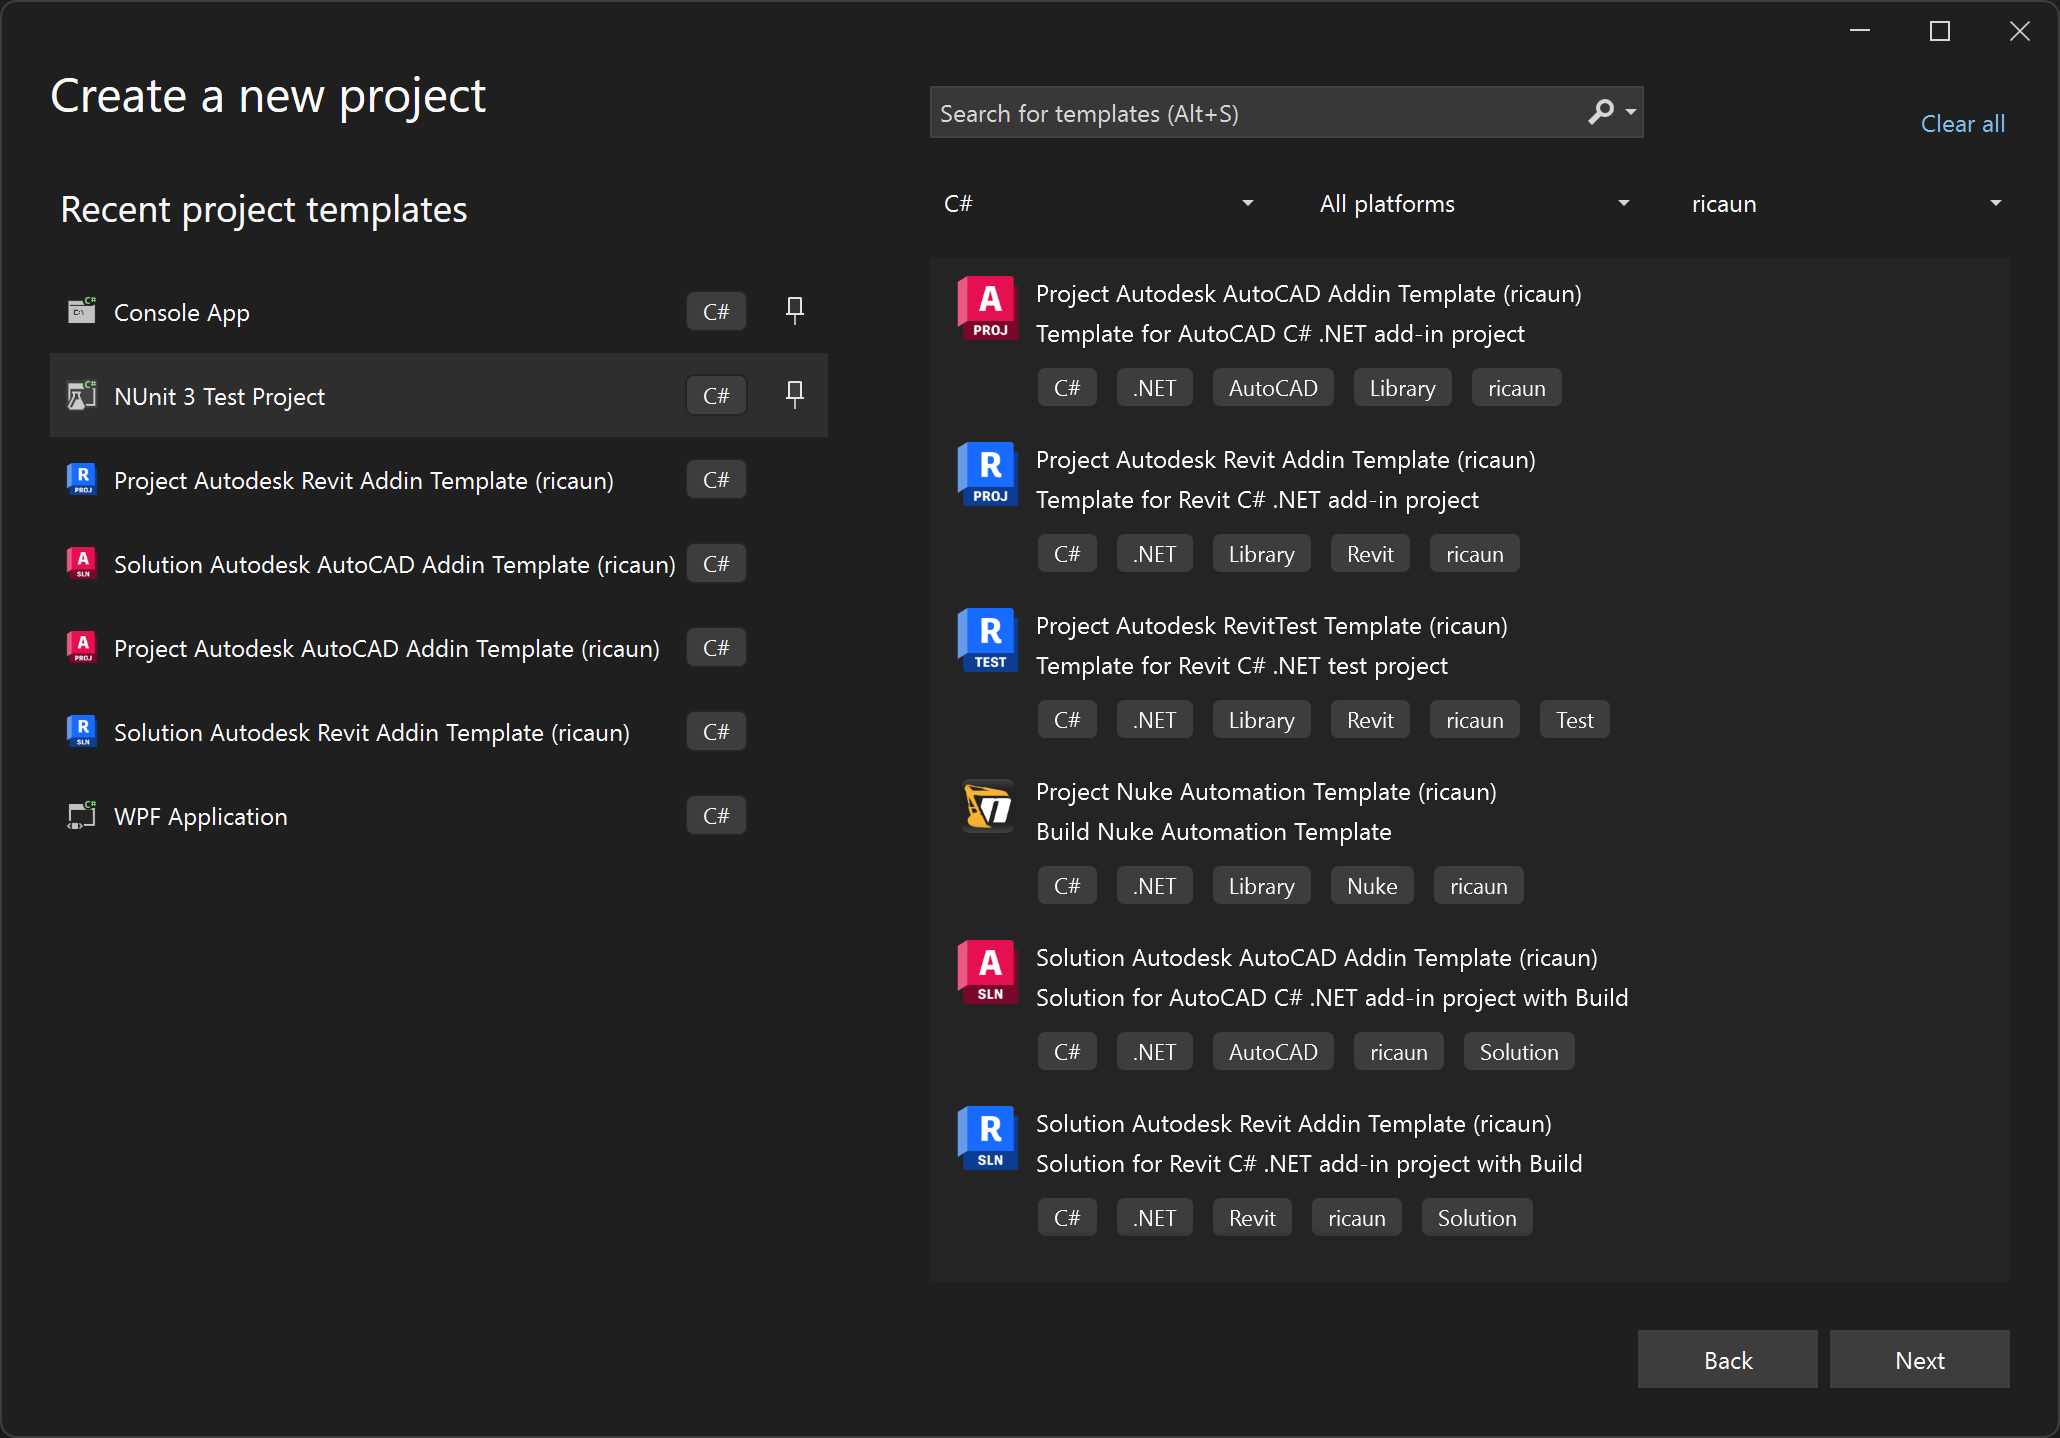
Task: Open the ricaun project type dropdown
Action: [x=1846, y=204]
